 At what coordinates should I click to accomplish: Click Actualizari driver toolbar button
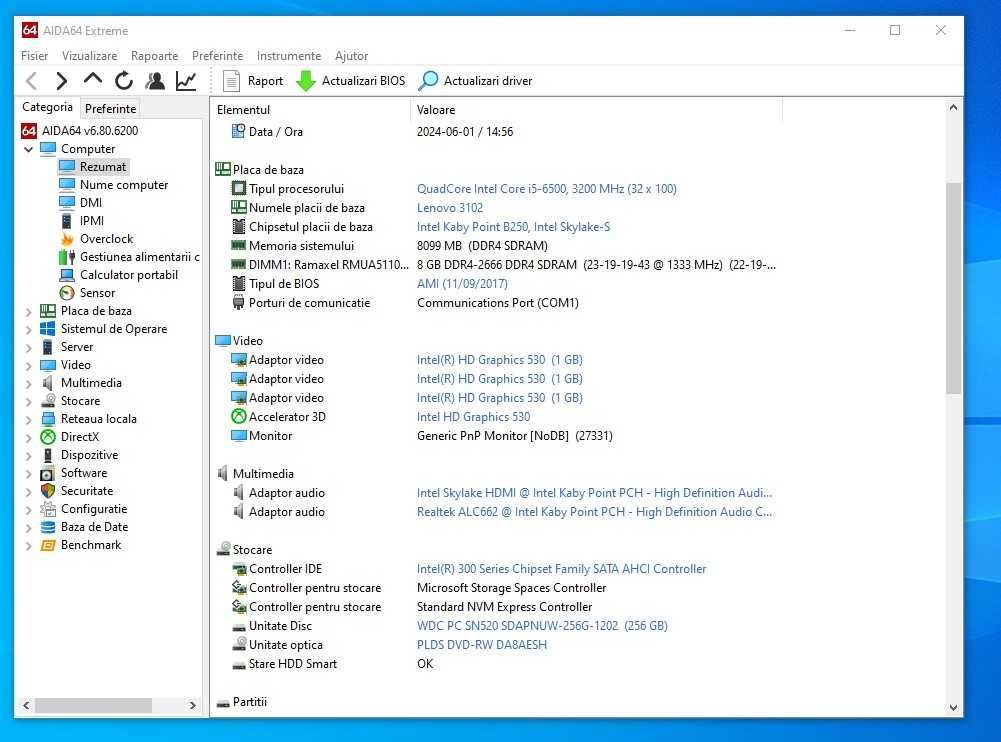[476, 80]
